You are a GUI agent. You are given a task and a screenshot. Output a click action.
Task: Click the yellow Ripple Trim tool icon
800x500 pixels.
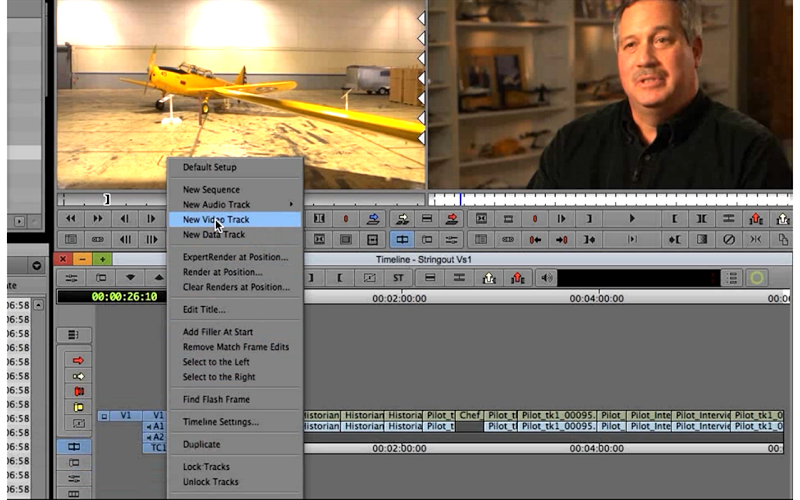coord(78,407)
